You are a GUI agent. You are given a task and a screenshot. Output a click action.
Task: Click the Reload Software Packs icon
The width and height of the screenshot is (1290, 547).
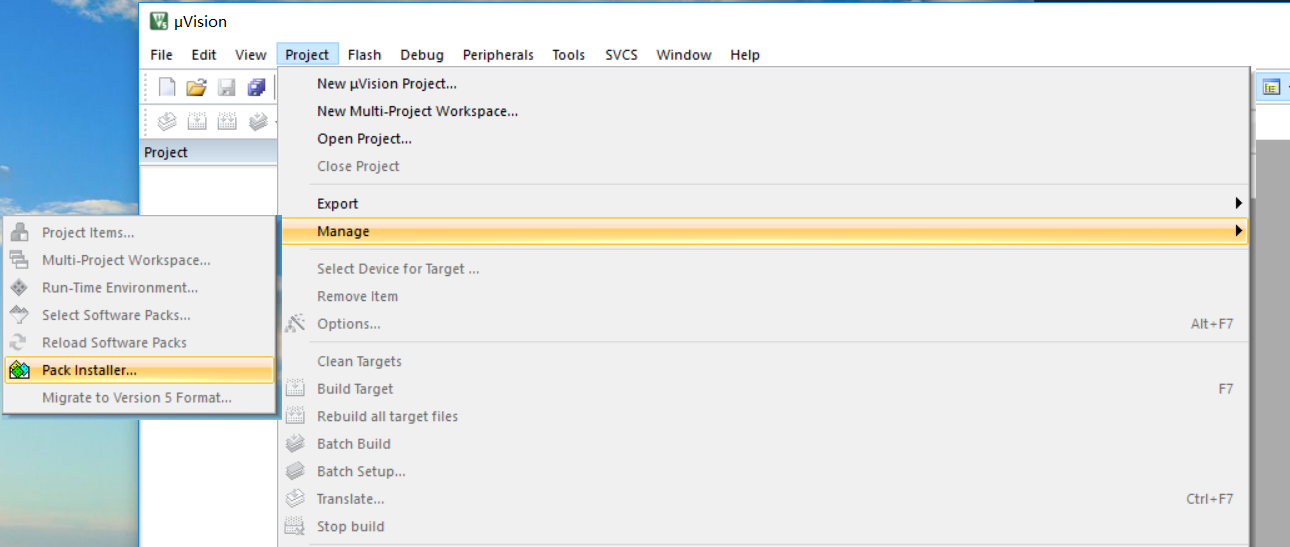[20, 343]
